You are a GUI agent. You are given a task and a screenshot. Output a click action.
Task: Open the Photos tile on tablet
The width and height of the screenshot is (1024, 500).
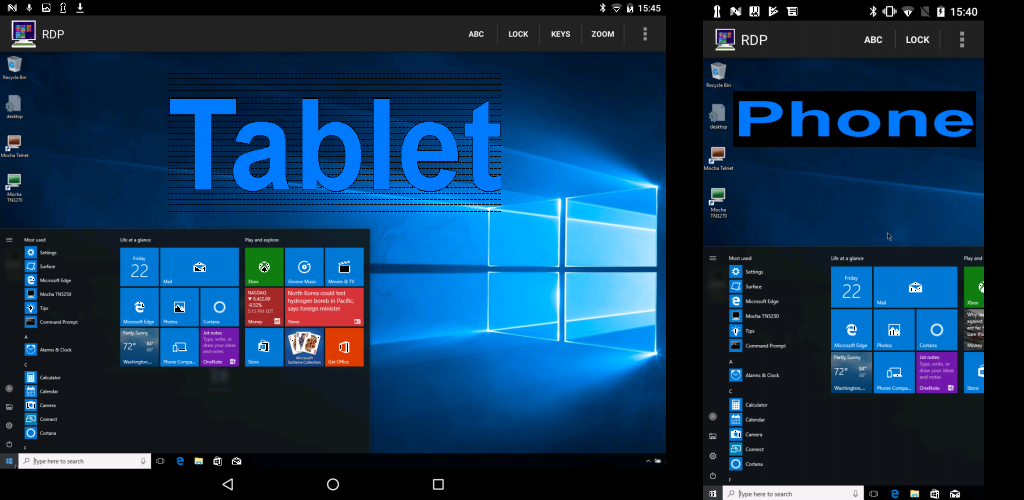click(x=180, y=307)
